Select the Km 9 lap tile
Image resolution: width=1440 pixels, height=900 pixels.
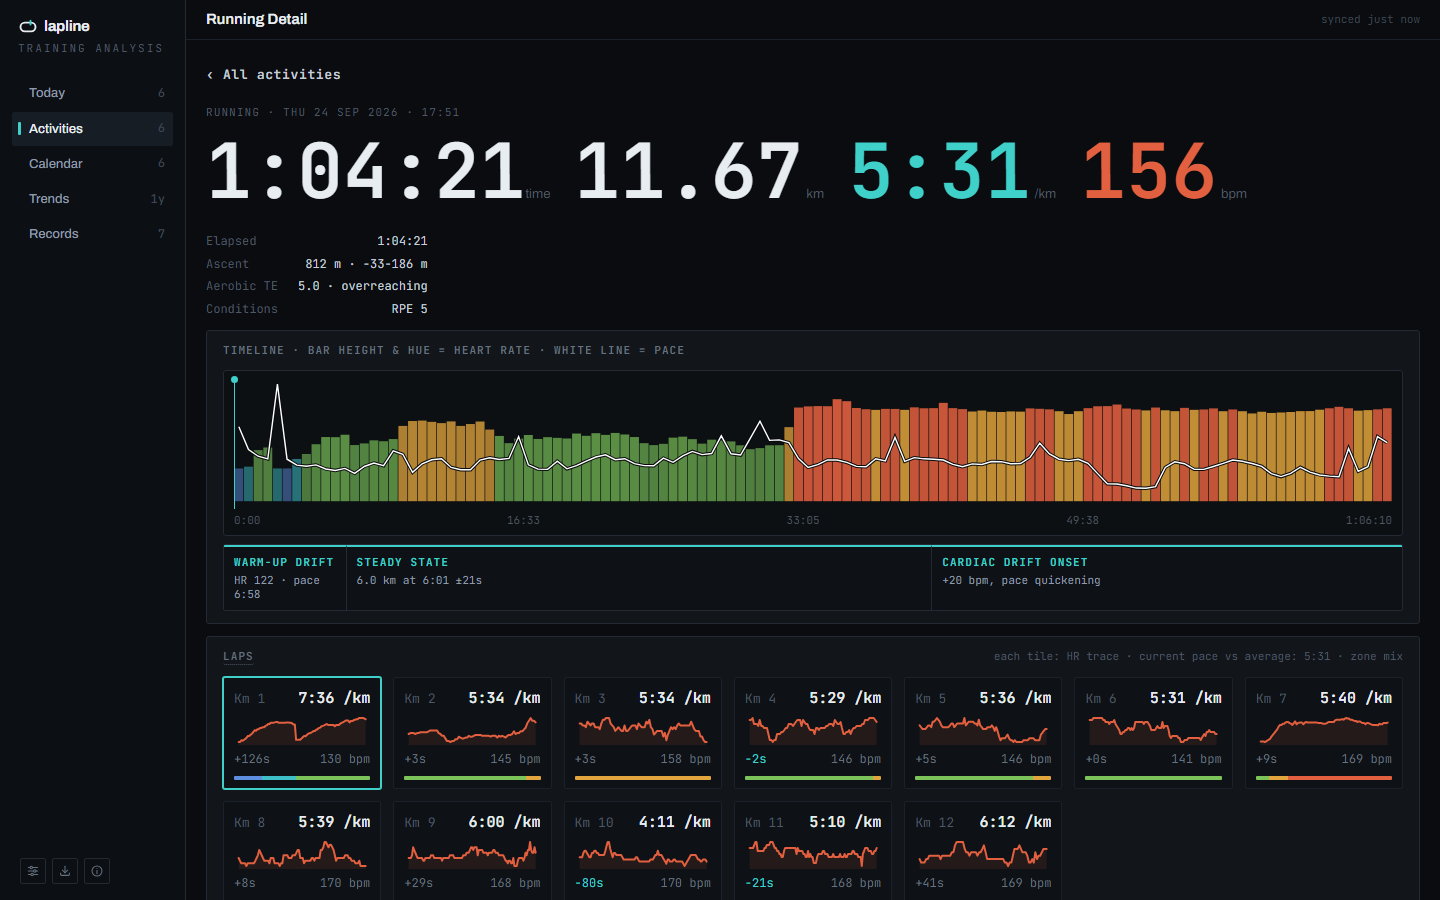pos(472,851)
